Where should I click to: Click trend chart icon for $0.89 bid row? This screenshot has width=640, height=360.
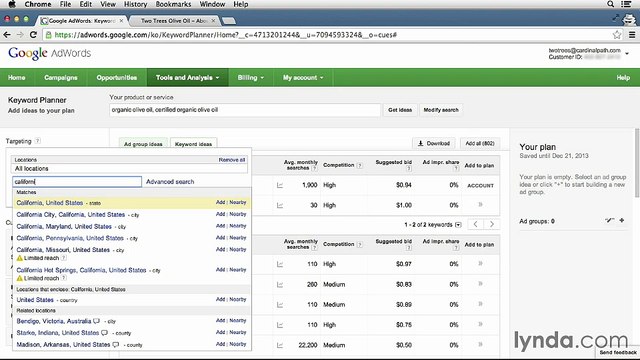point(280,305)
